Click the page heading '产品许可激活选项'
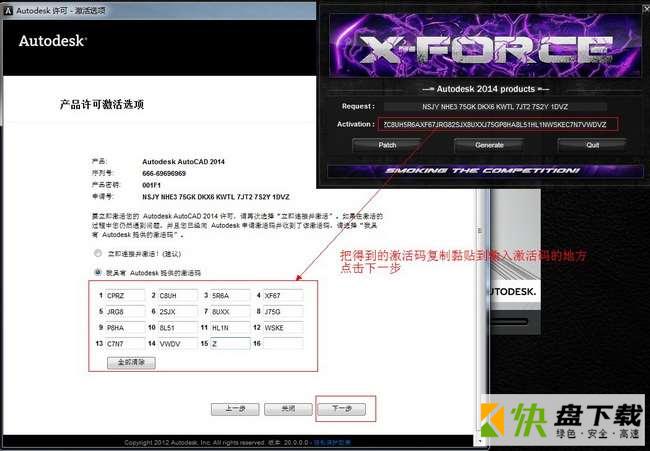The image size is (650, 451). (x=102, y=104)
